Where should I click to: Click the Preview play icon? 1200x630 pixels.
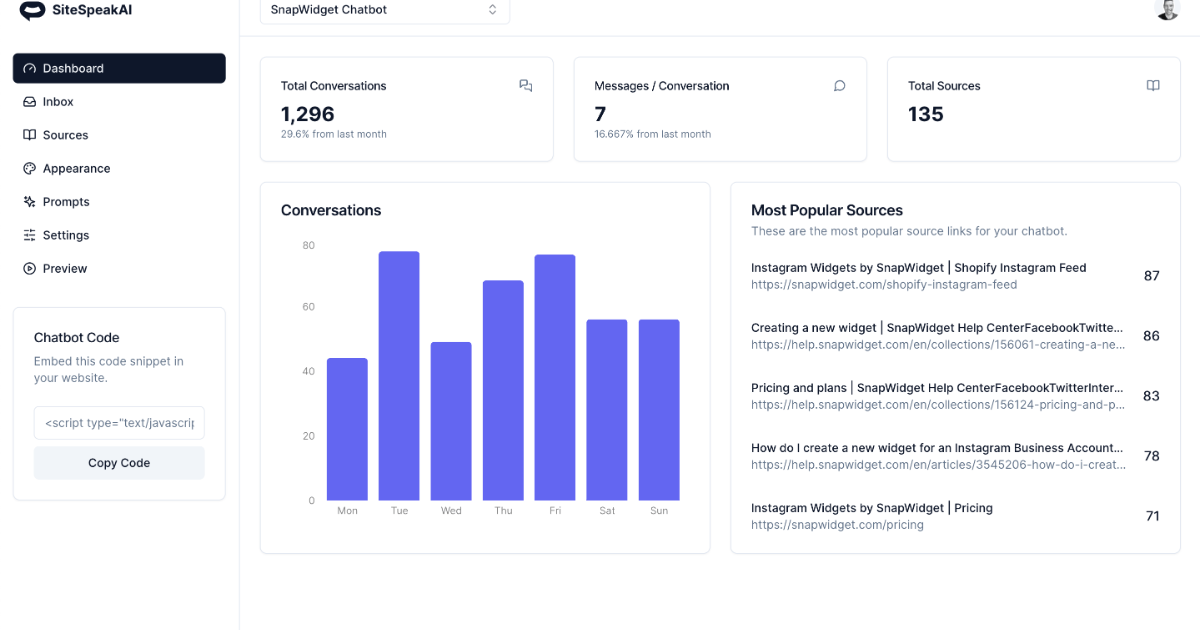click(x=30, y=269)
